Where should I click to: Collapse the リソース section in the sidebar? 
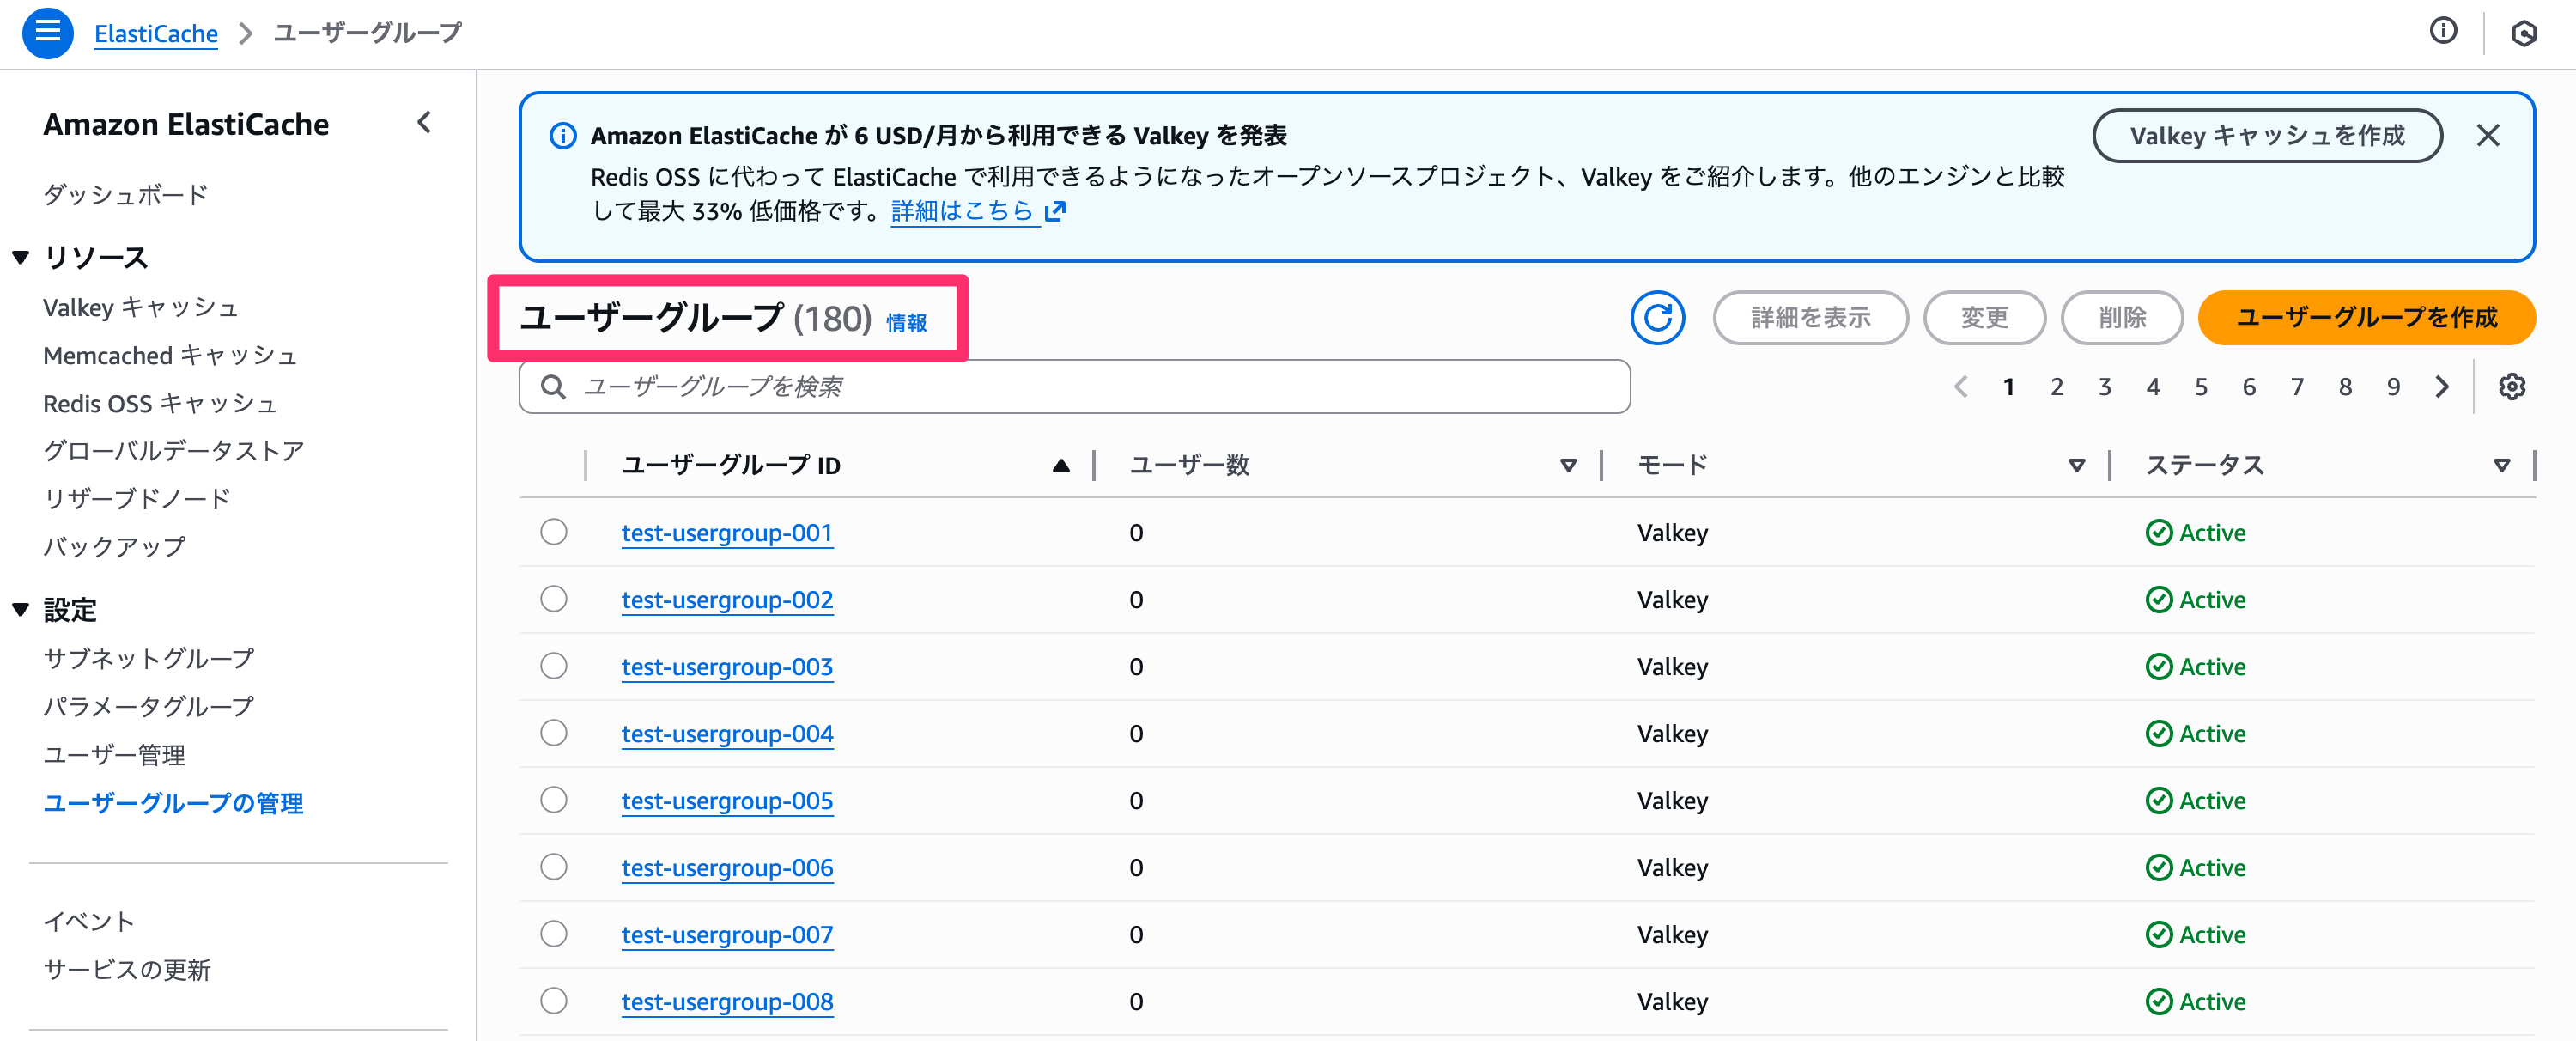click(x=20, y=258)
